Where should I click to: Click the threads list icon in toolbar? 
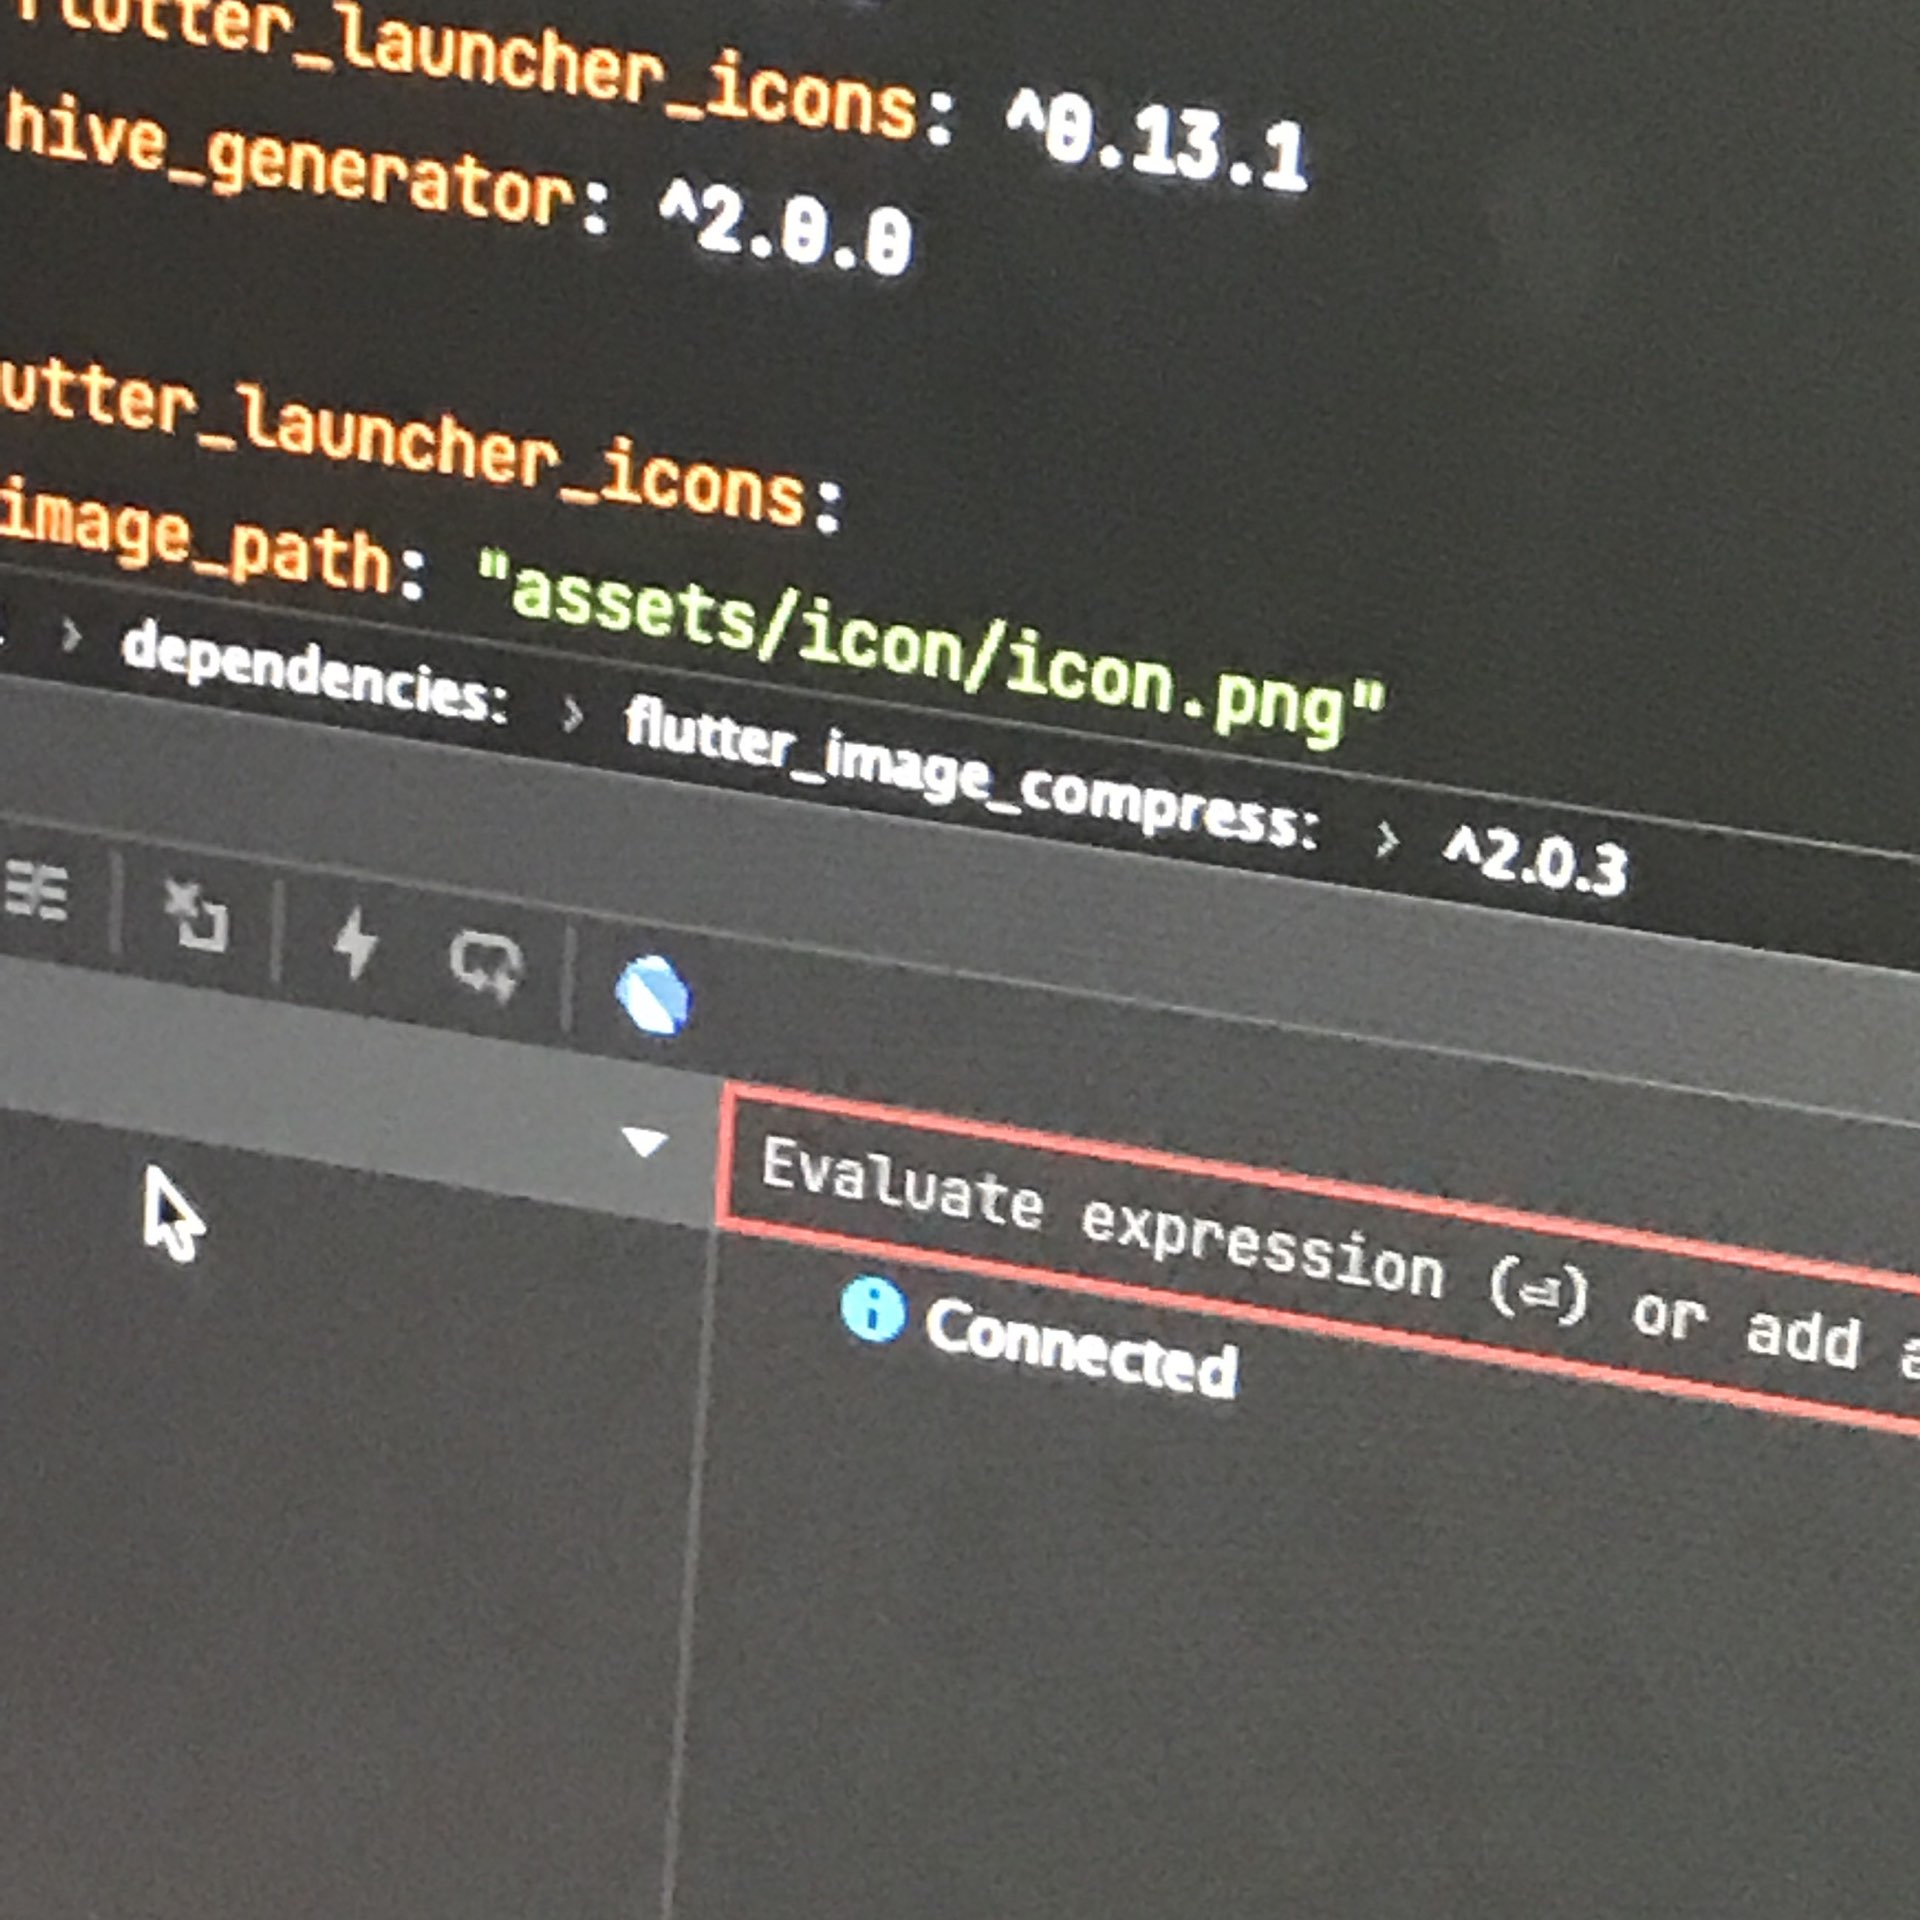click(x=36, y=890)
